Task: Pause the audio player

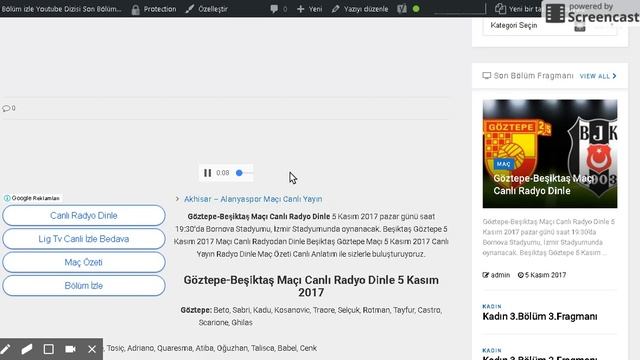Action: point(207,173)
